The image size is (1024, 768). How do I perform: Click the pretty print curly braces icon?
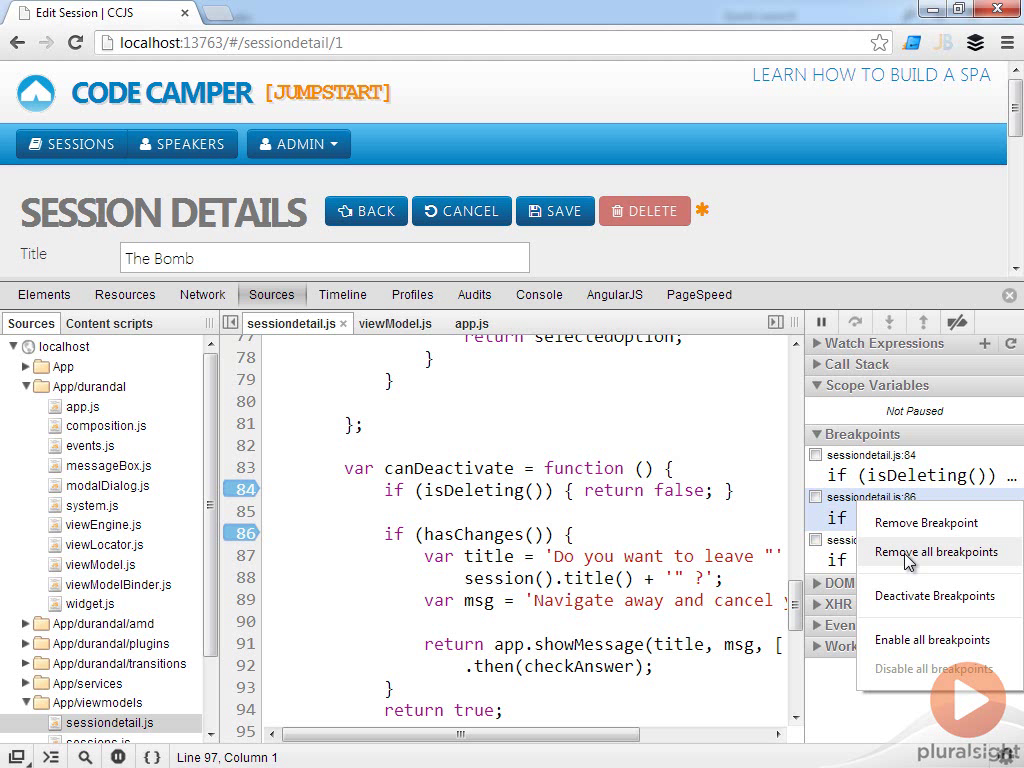click(x=152, y=757)
